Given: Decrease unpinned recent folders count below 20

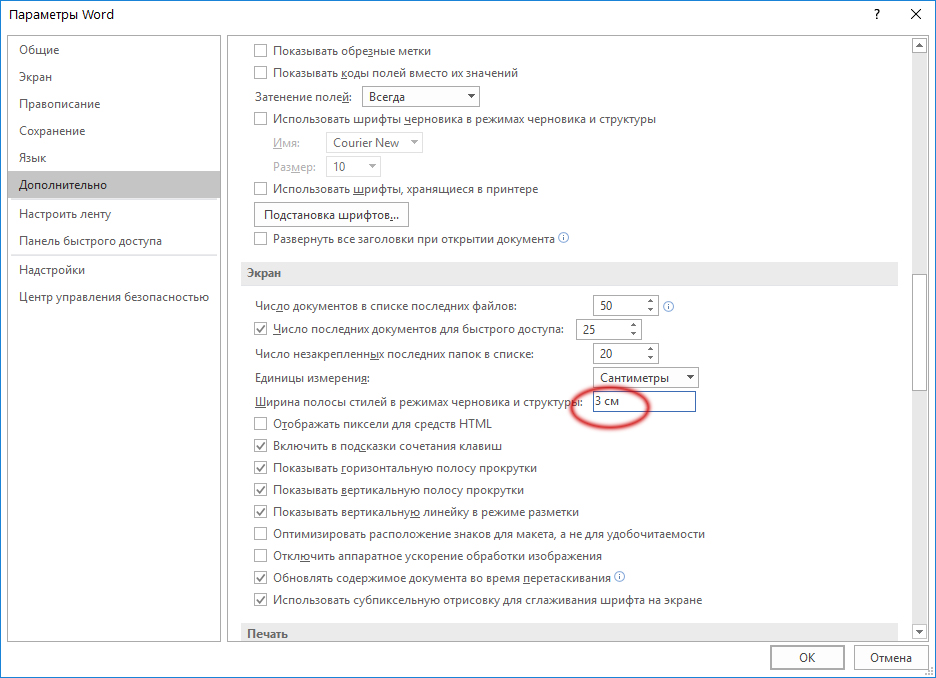Looking at the screenshot, I should [650, 358].
